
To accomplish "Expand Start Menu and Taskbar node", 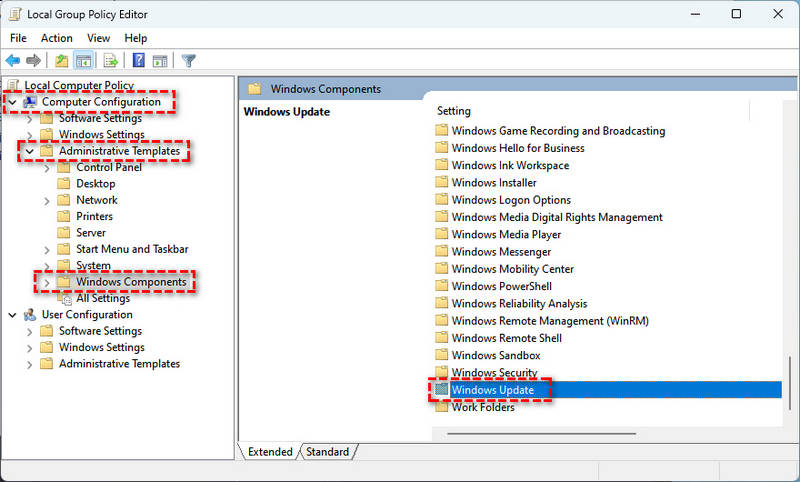I will [x=47, y=250].
